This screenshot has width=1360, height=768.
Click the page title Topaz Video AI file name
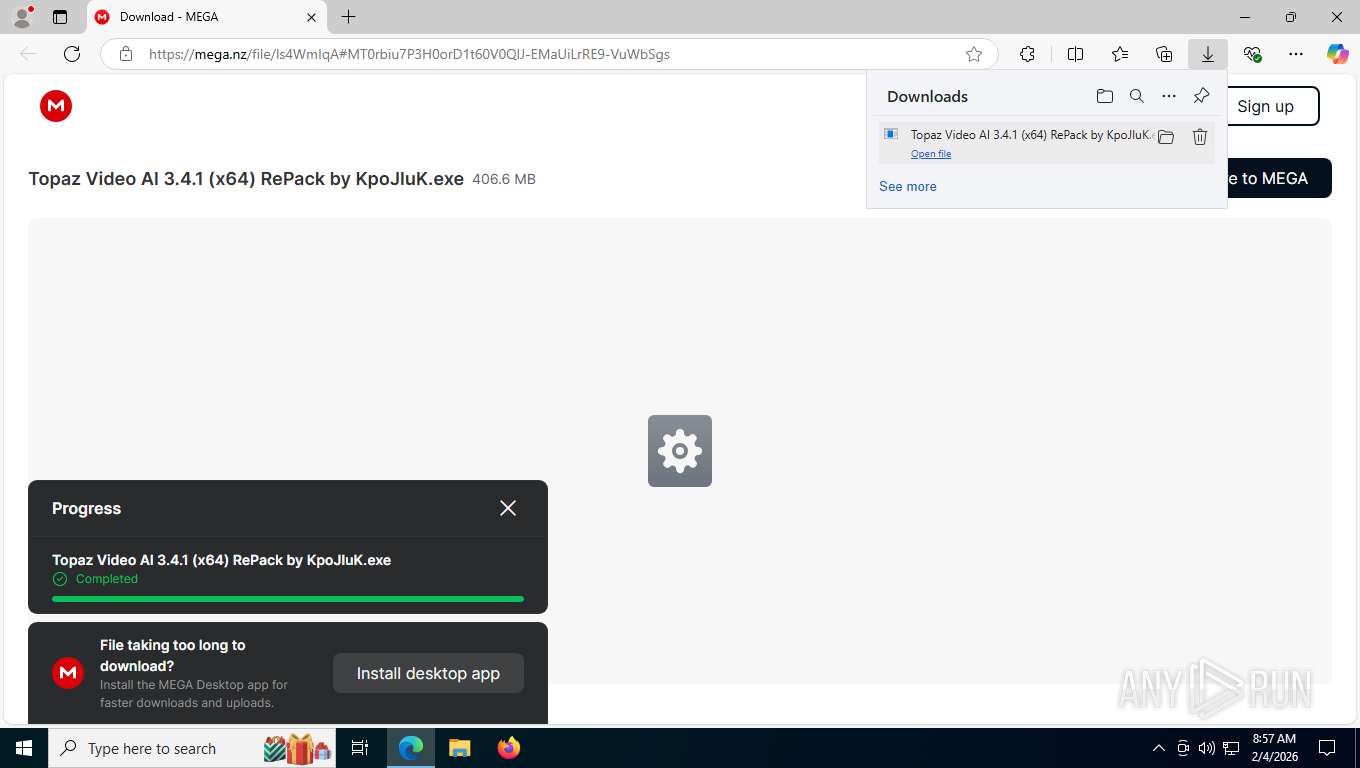246,179
